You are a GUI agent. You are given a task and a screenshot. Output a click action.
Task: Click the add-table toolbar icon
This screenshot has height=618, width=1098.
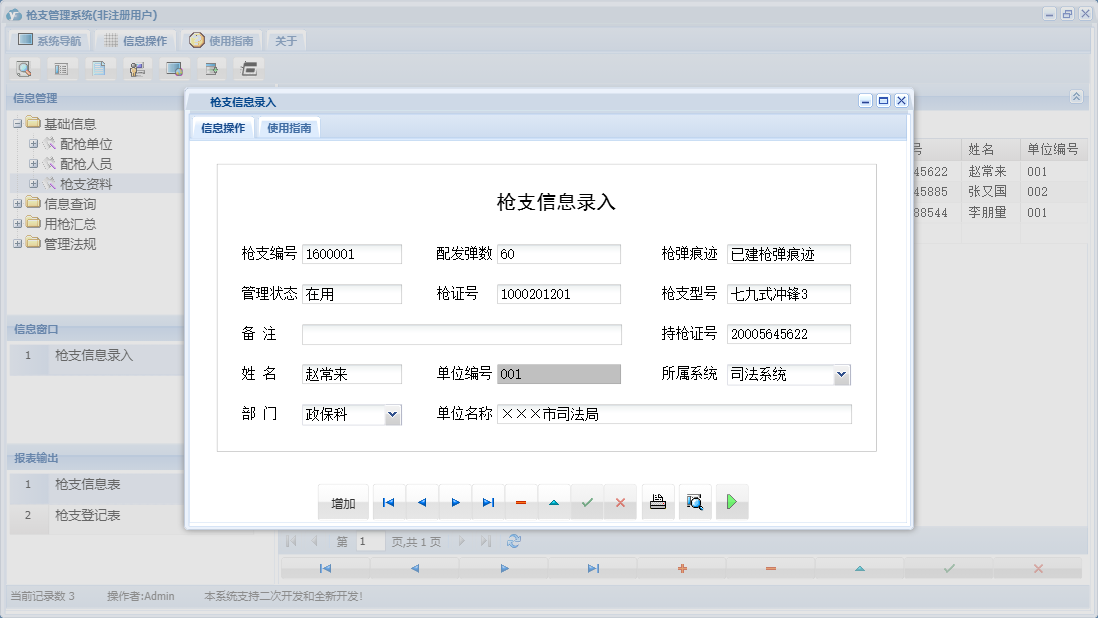[210, 68]
